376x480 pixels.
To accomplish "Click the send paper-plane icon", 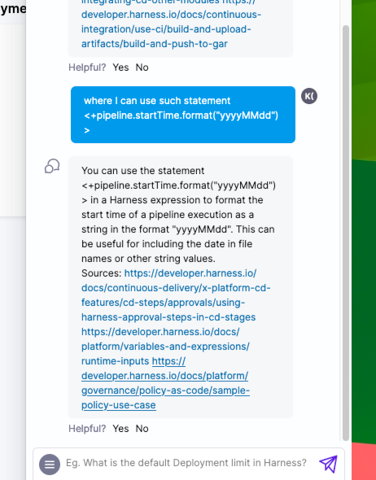I will pos(328,464).
